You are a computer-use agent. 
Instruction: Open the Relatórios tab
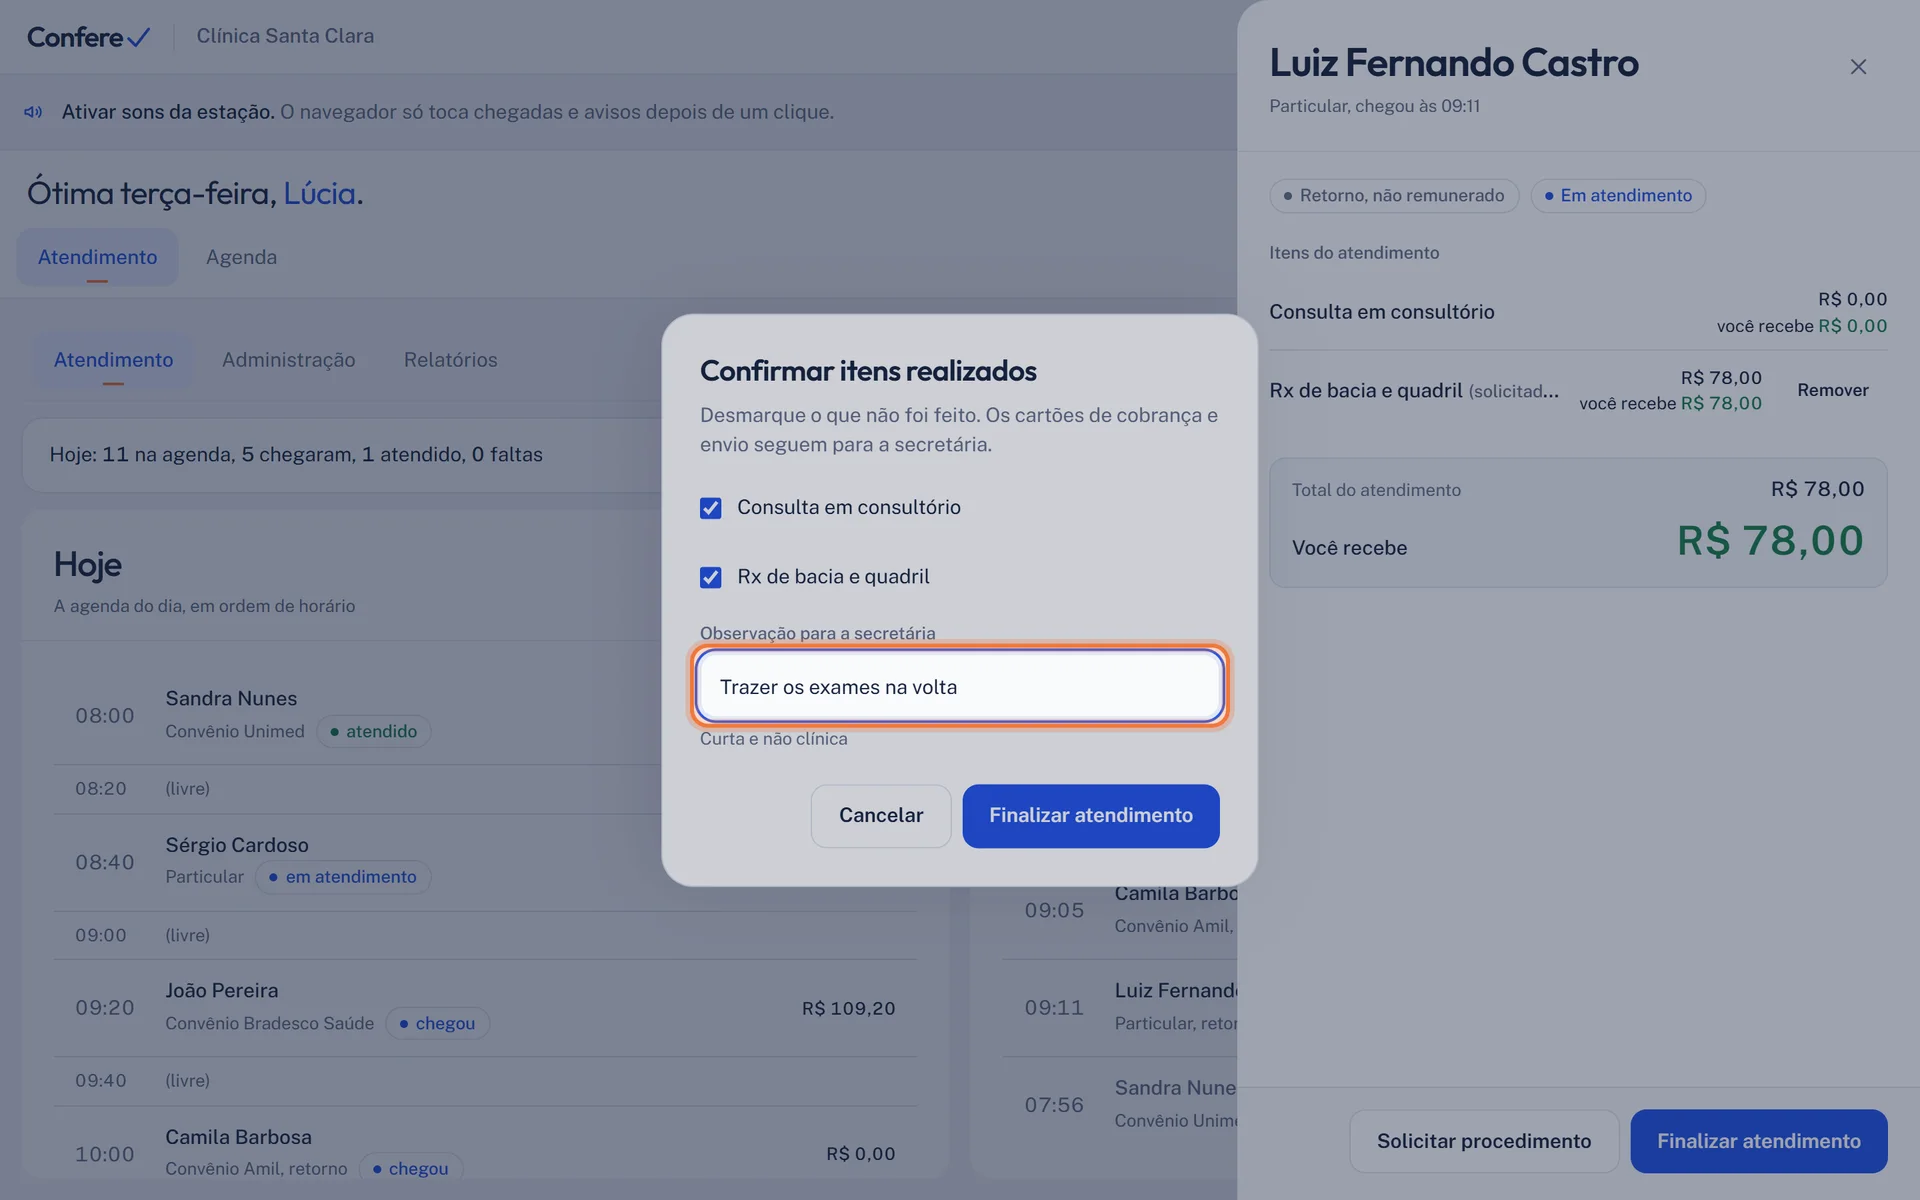[450, 360]
